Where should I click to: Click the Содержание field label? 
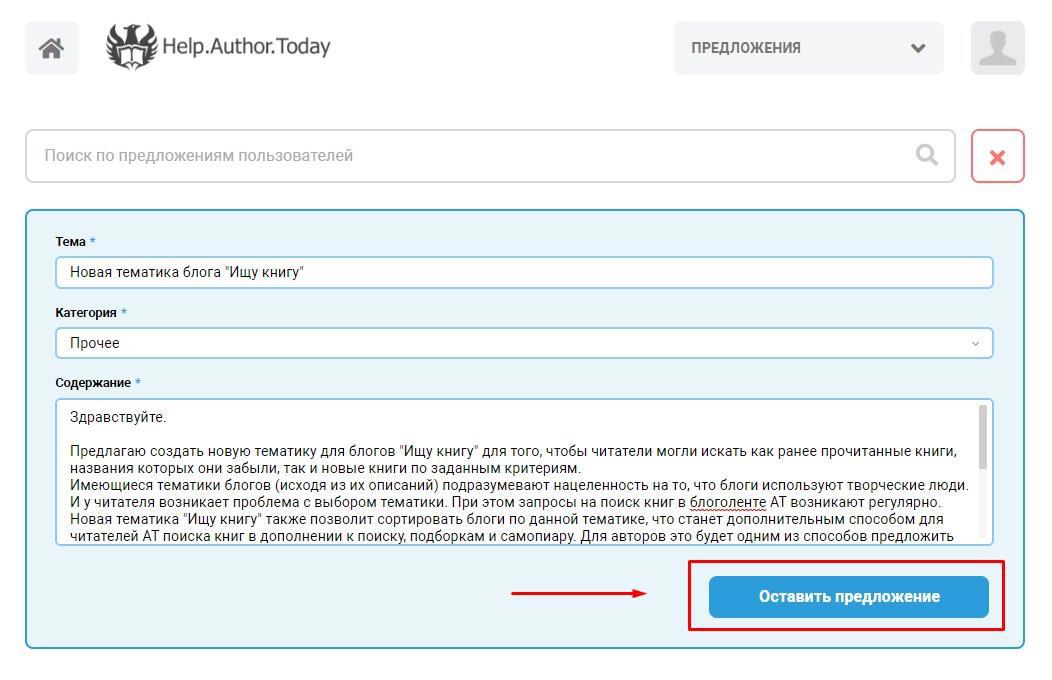pyautogui.click(x=93, y=383)
